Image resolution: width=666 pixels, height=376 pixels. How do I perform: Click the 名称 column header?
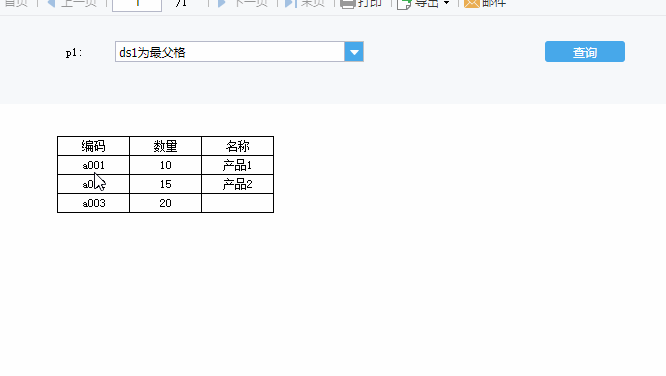point(237,146)
